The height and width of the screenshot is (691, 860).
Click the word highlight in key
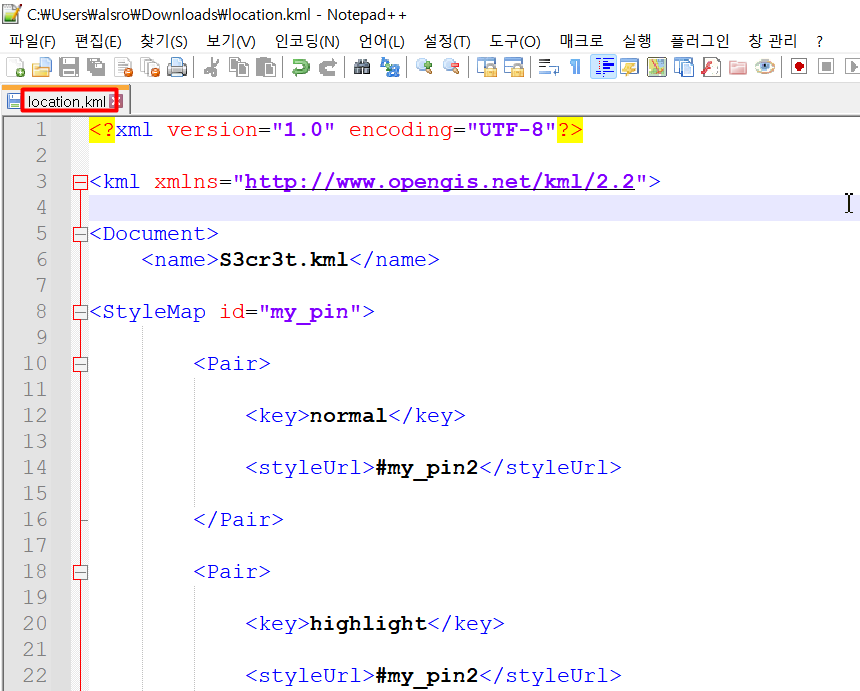368,624
